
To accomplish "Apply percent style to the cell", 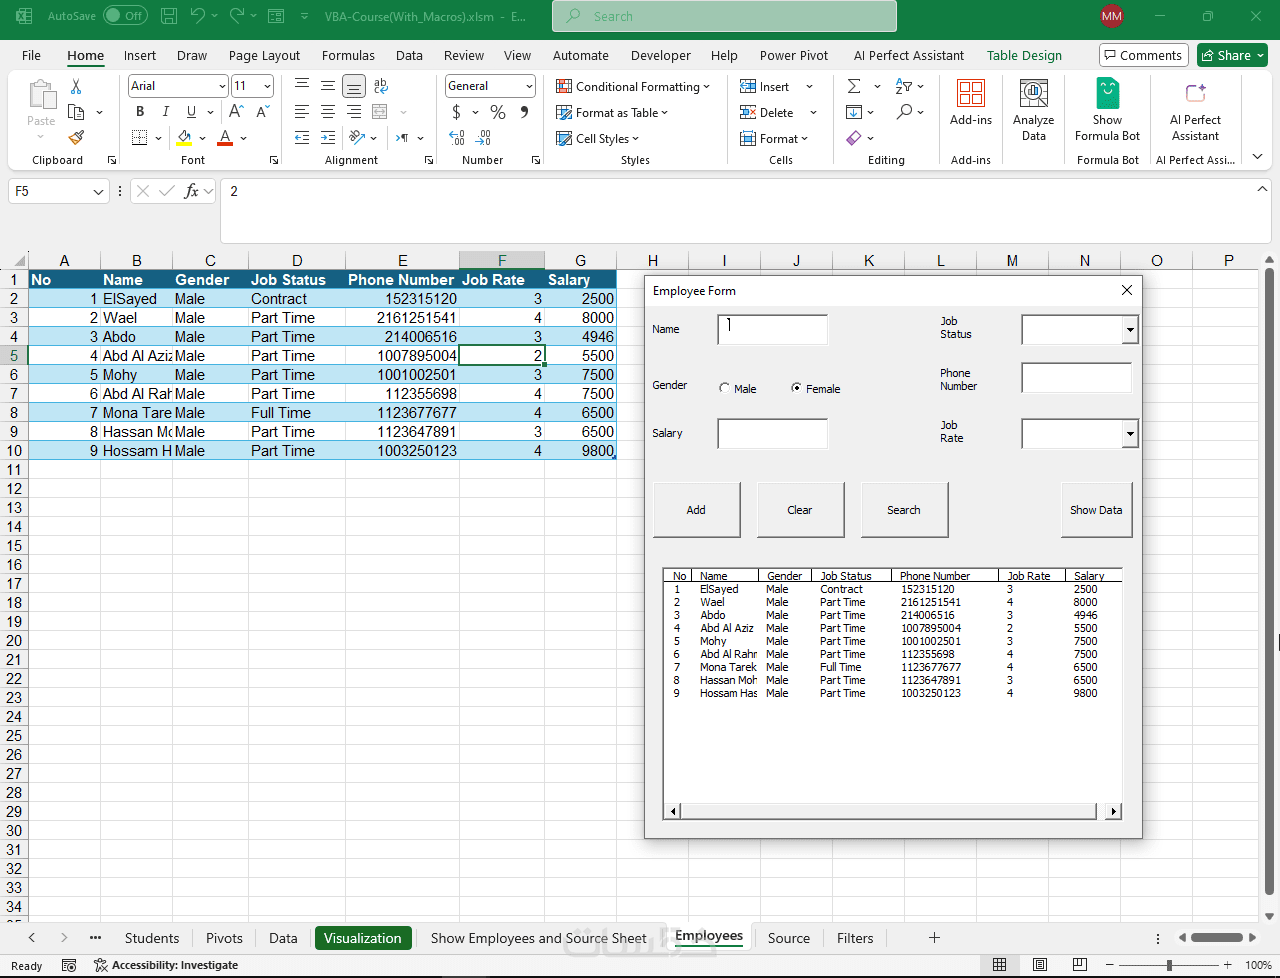I will click(x=498, y=112).
